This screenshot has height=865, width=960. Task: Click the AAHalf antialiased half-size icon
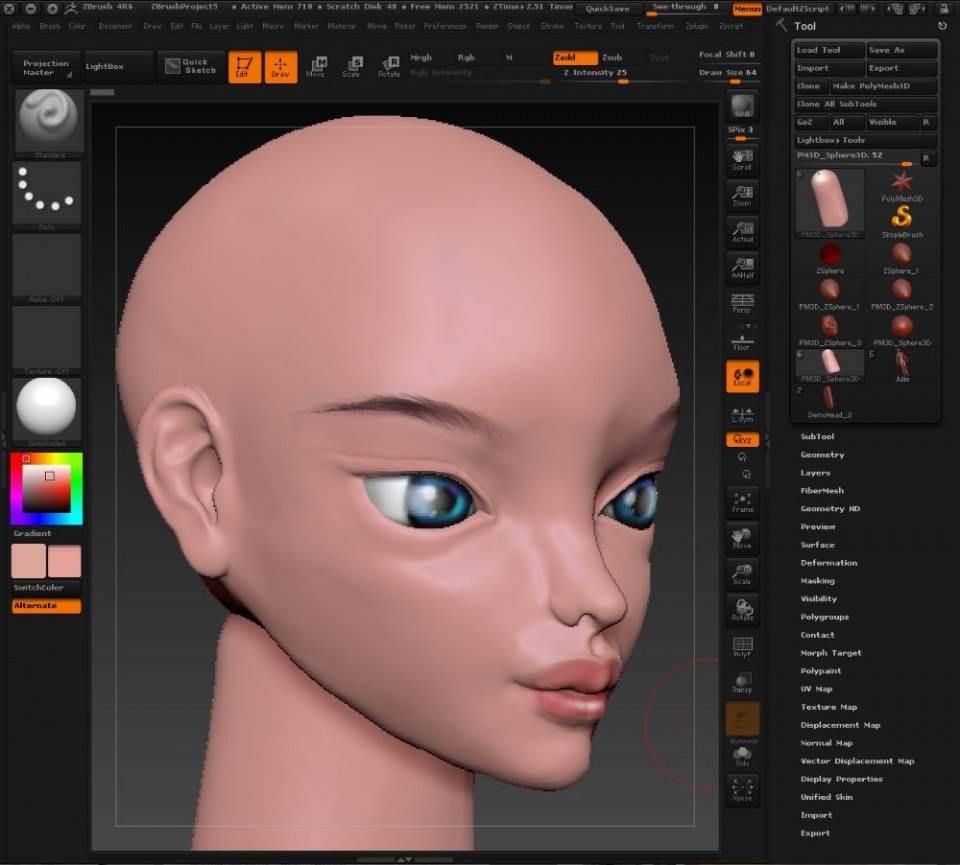point(742,268)
